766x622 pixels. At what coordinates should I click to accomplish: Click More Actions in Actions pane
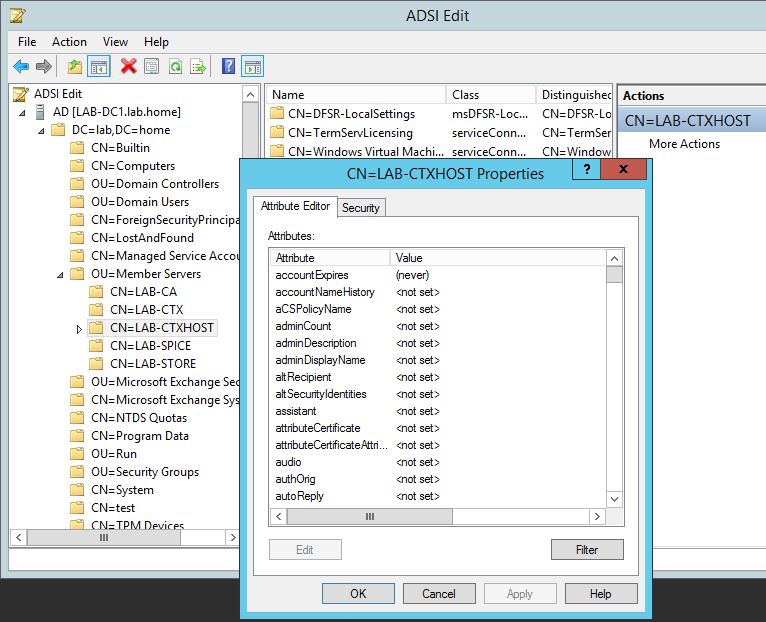(x=684, y=144)
